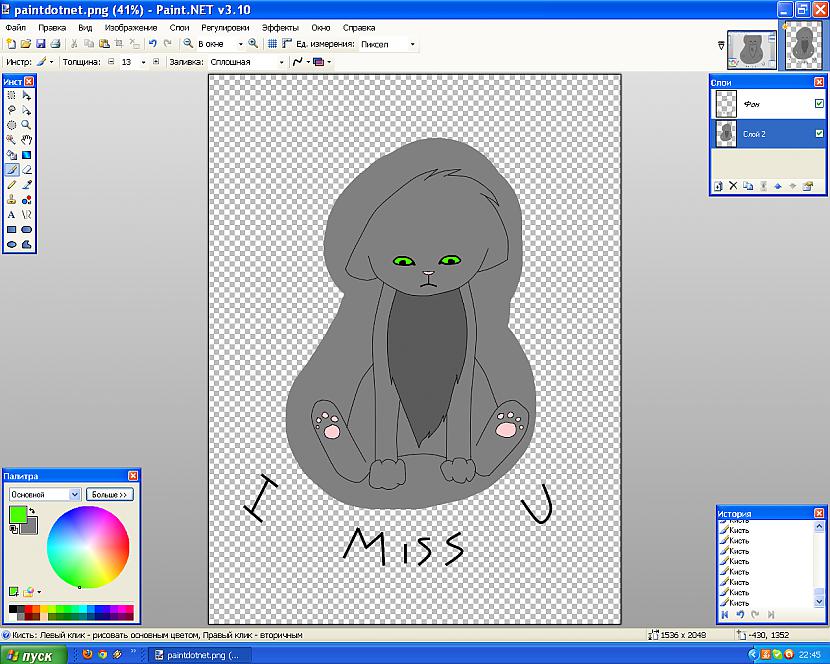Screen dimensions: 830x664
Task: Choose the Ellipse shape tool
Action: pos(12,244)
